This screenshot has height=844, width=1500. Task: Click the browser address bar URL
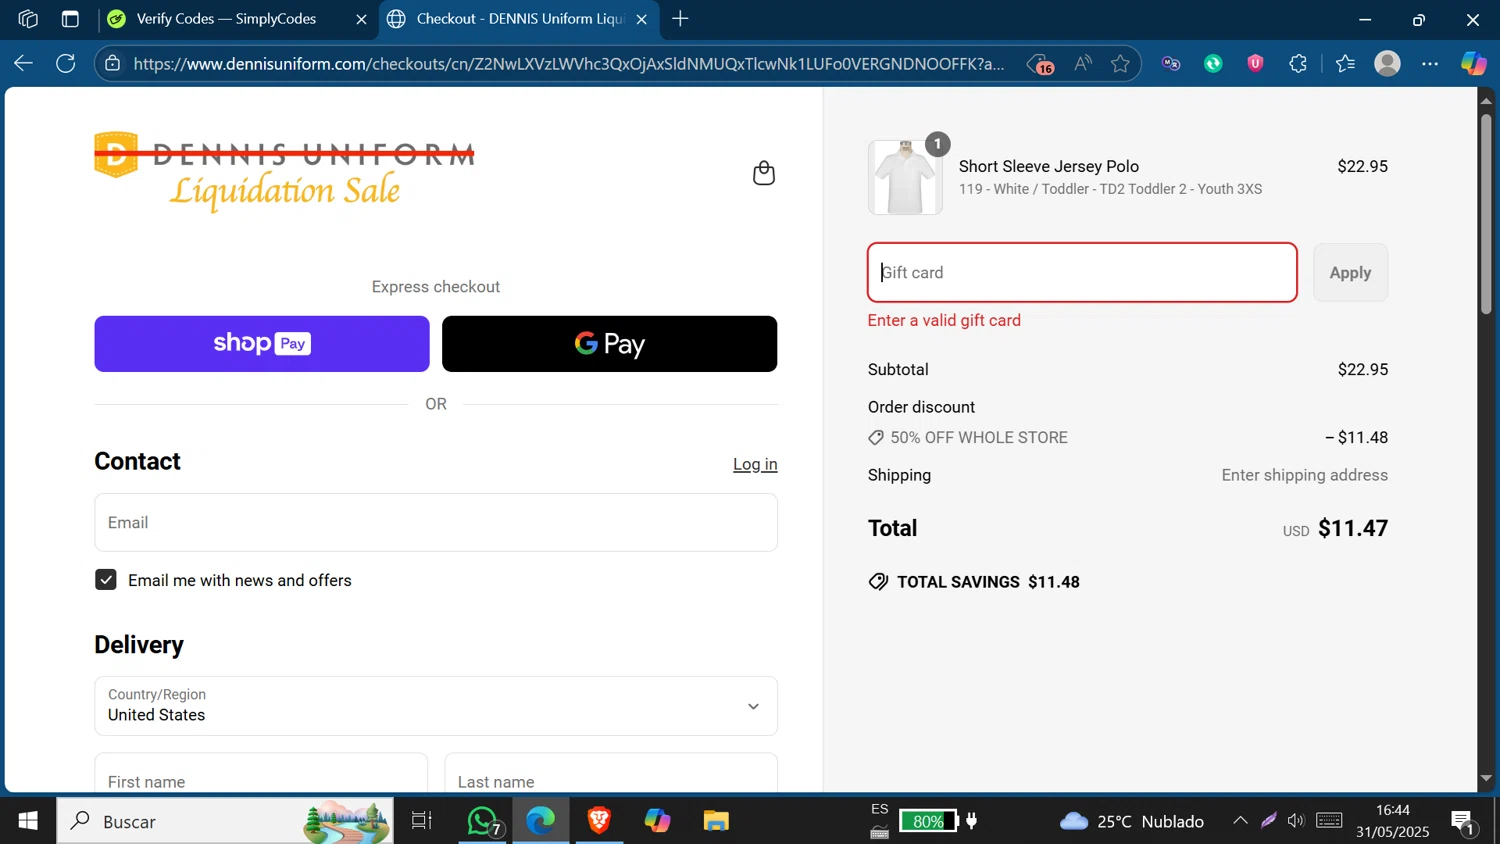pos(568,64)
